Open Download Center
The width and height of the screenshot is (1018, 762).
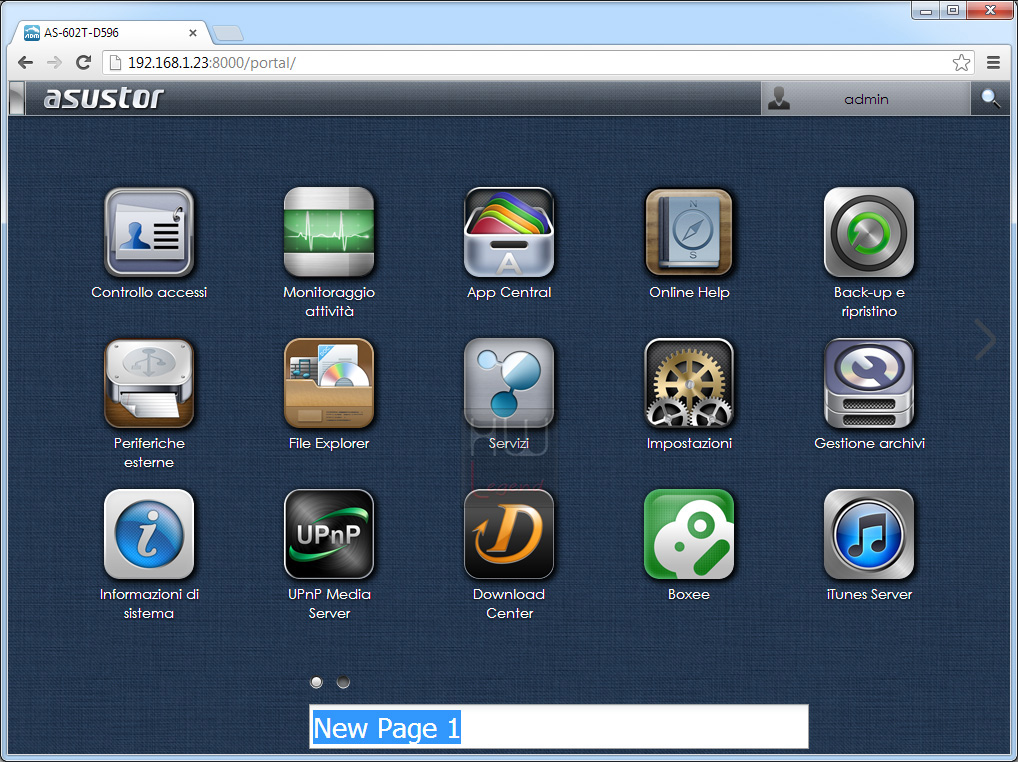coord(509,534)
